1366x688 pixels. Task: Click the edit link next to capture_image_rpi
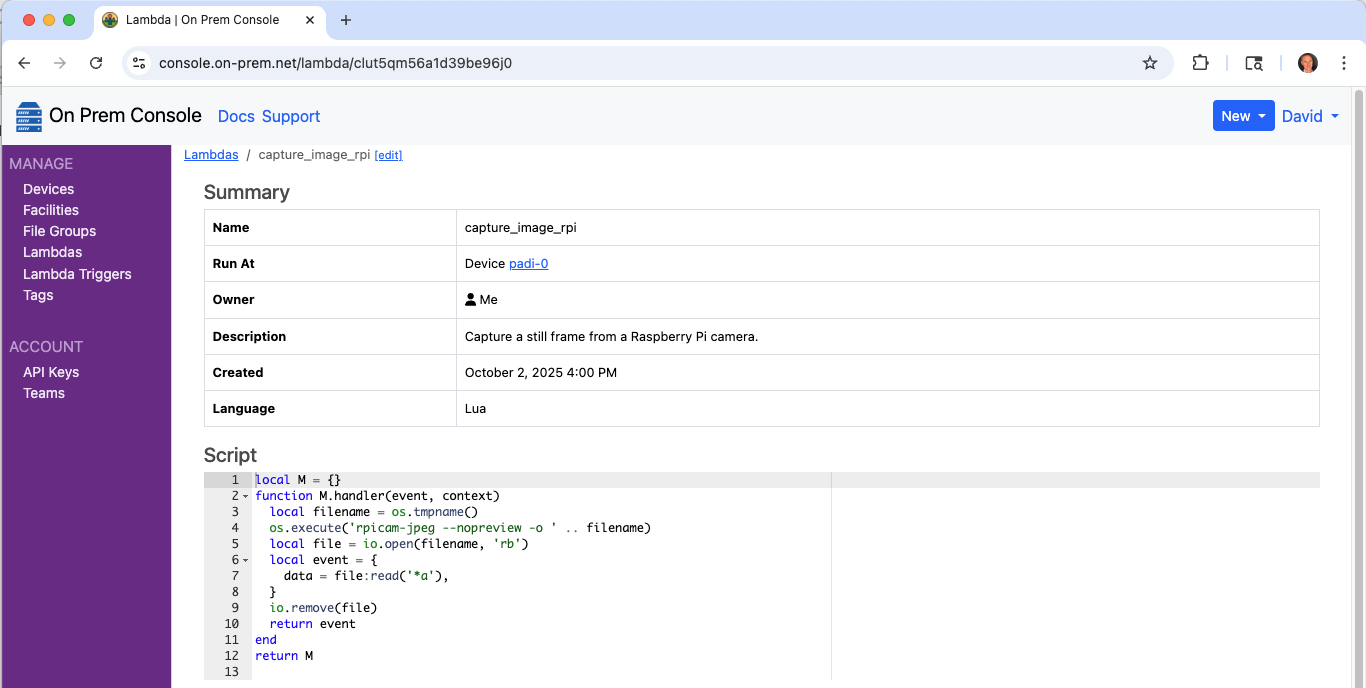388,154
